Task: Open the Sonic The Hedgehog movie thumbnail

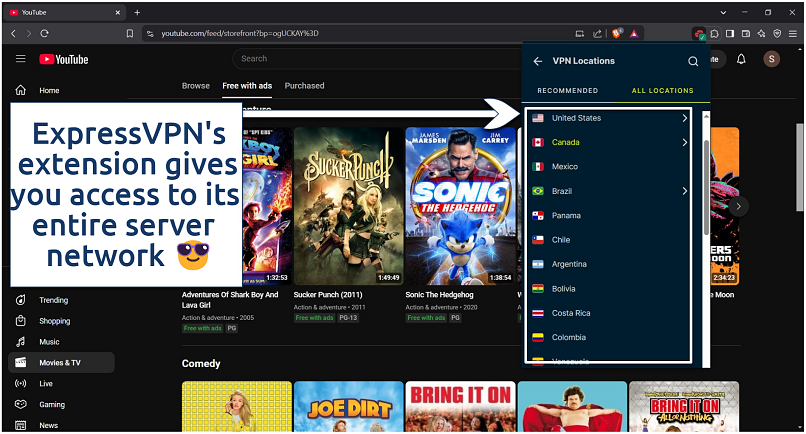Action: click(x=459, y=206)
